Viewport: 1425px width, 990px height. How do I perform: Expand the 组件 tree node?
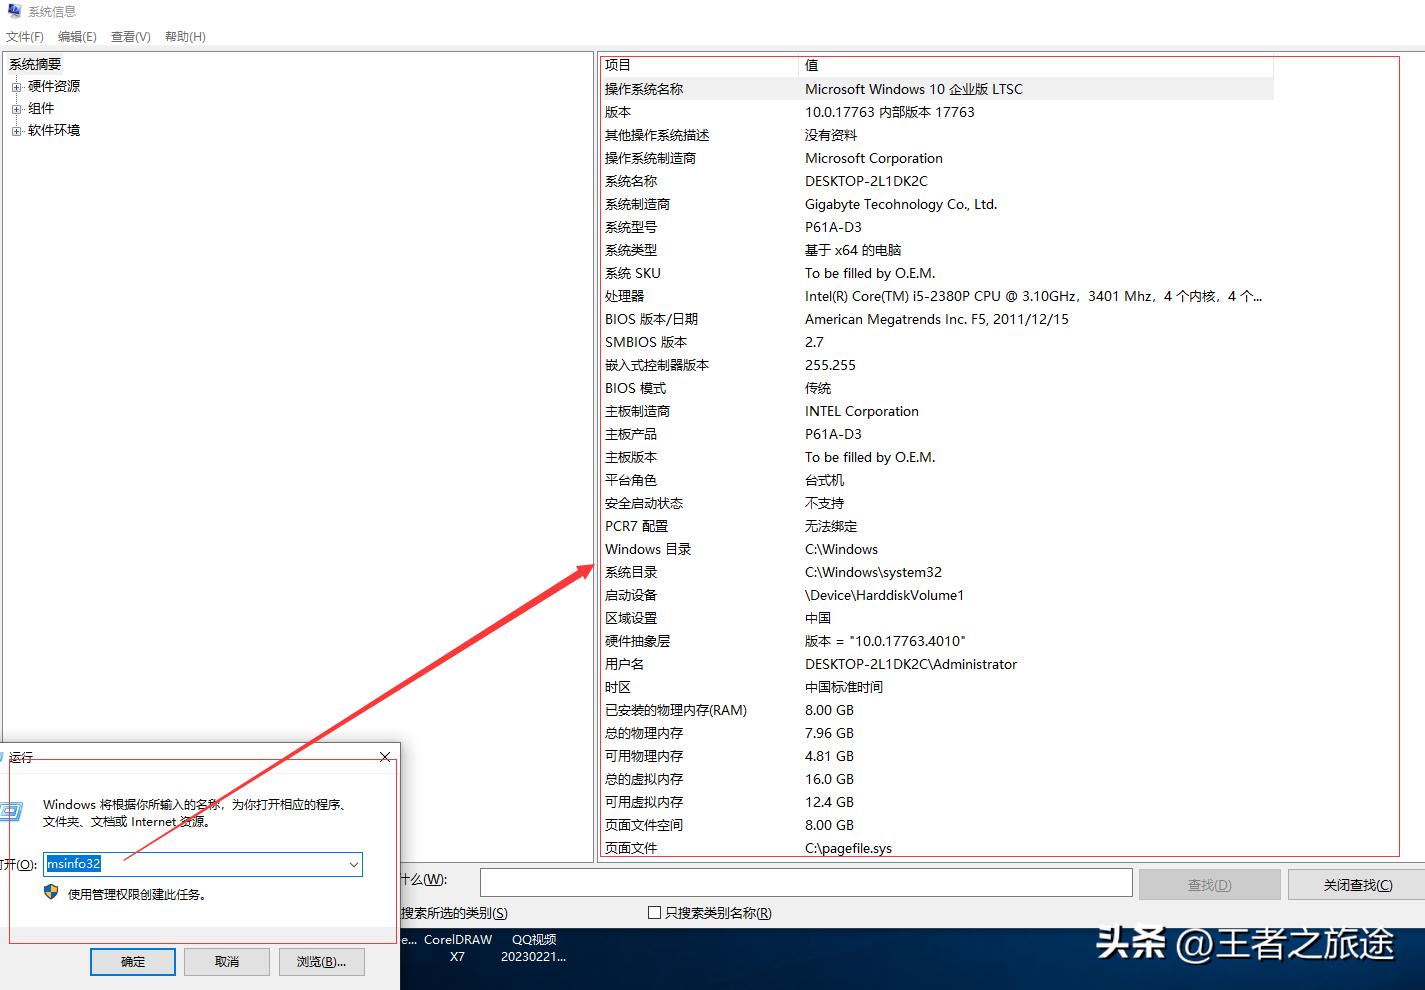point(17,108)
